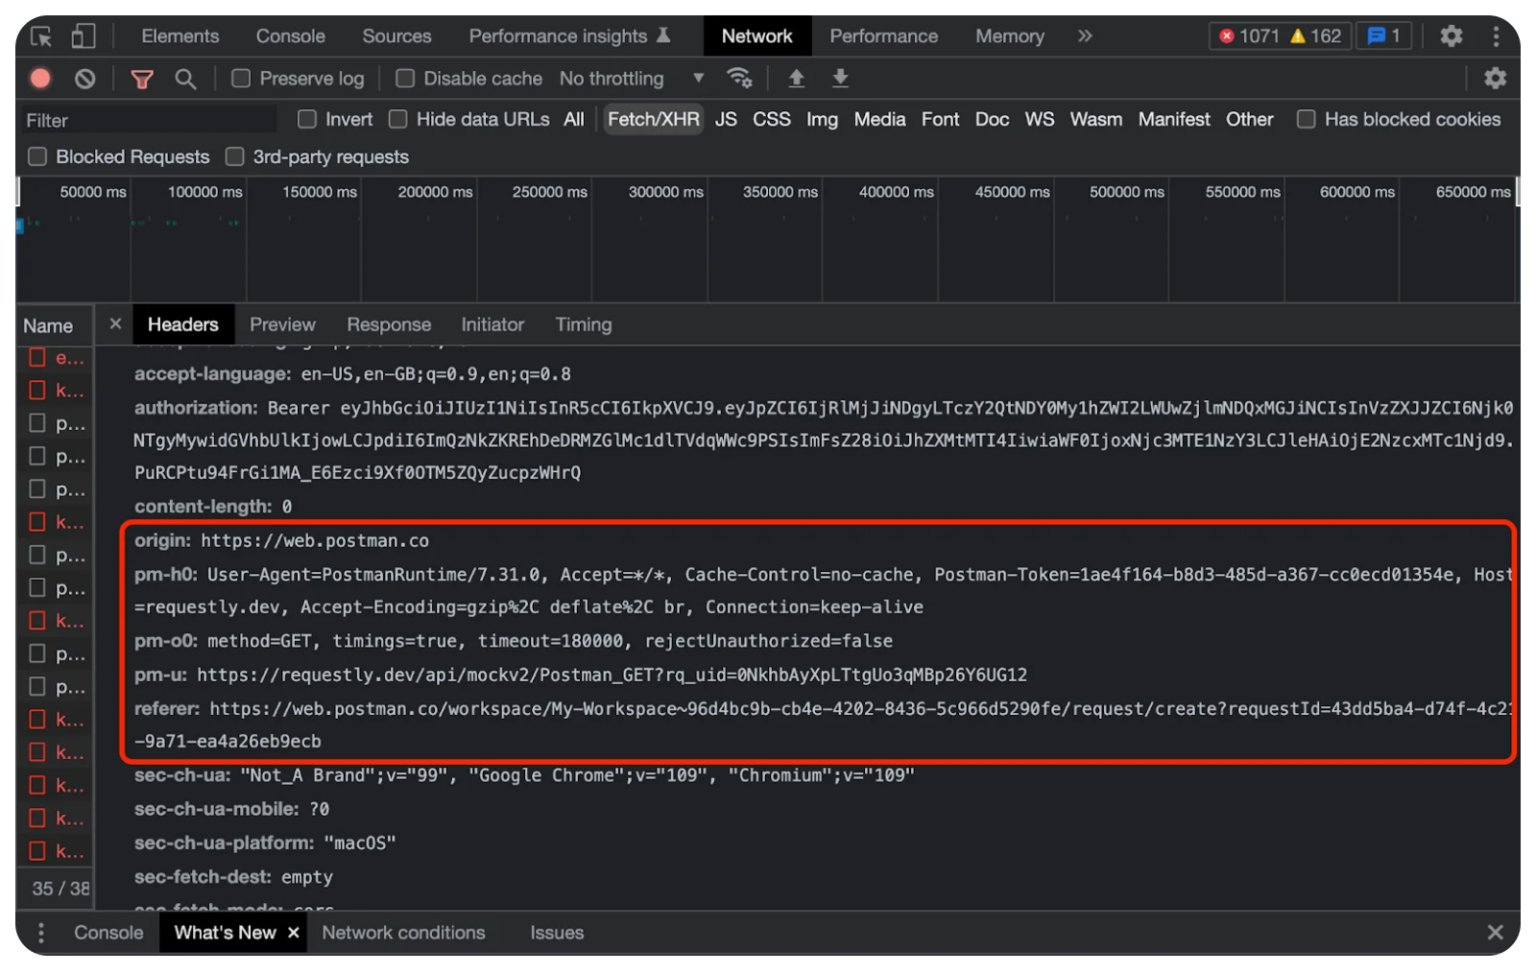Open network conditions panel icon

pos(740,78)
